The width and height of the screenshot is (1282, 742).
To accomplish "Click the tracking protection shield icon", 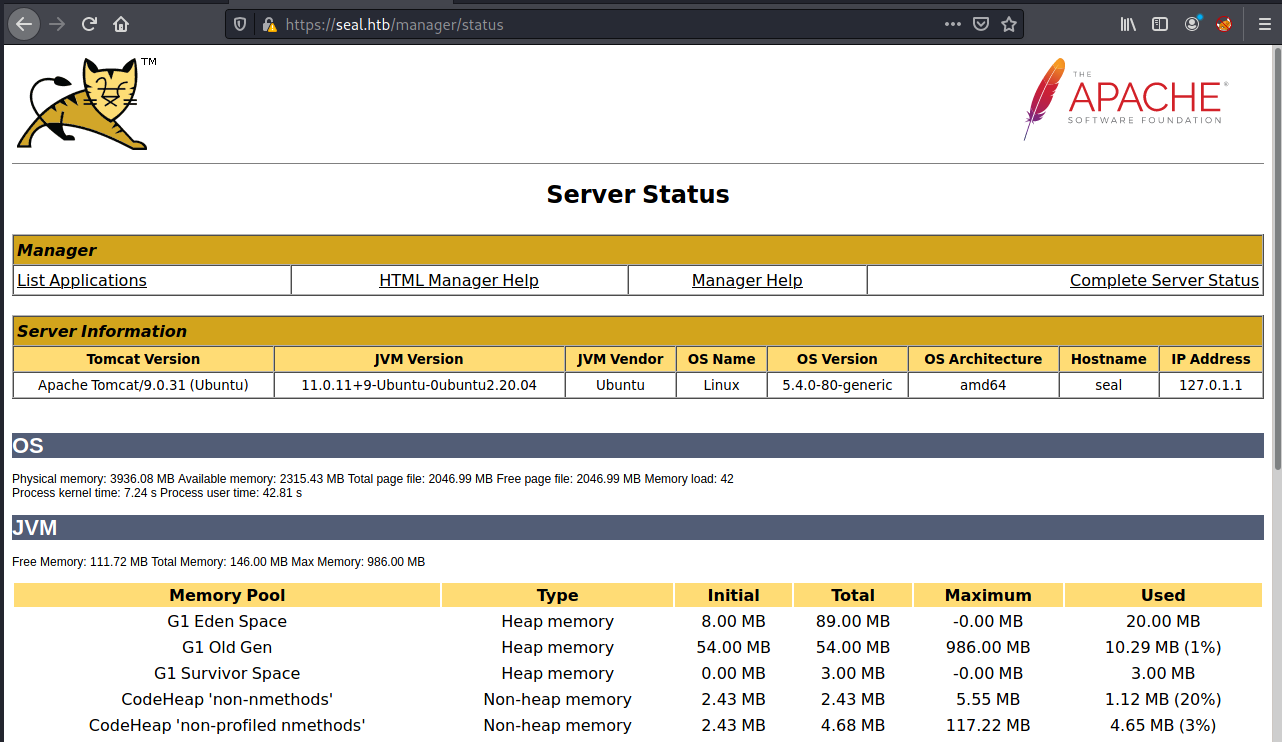I will tap(240, 24).
